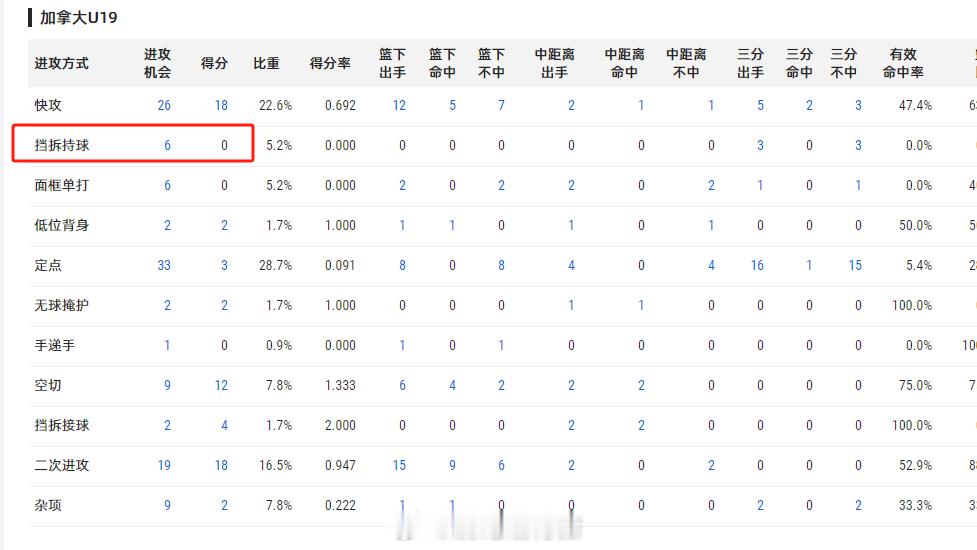Open the 定点 三分不中 value 15
The image size is (977, 550).
point(855,265)
